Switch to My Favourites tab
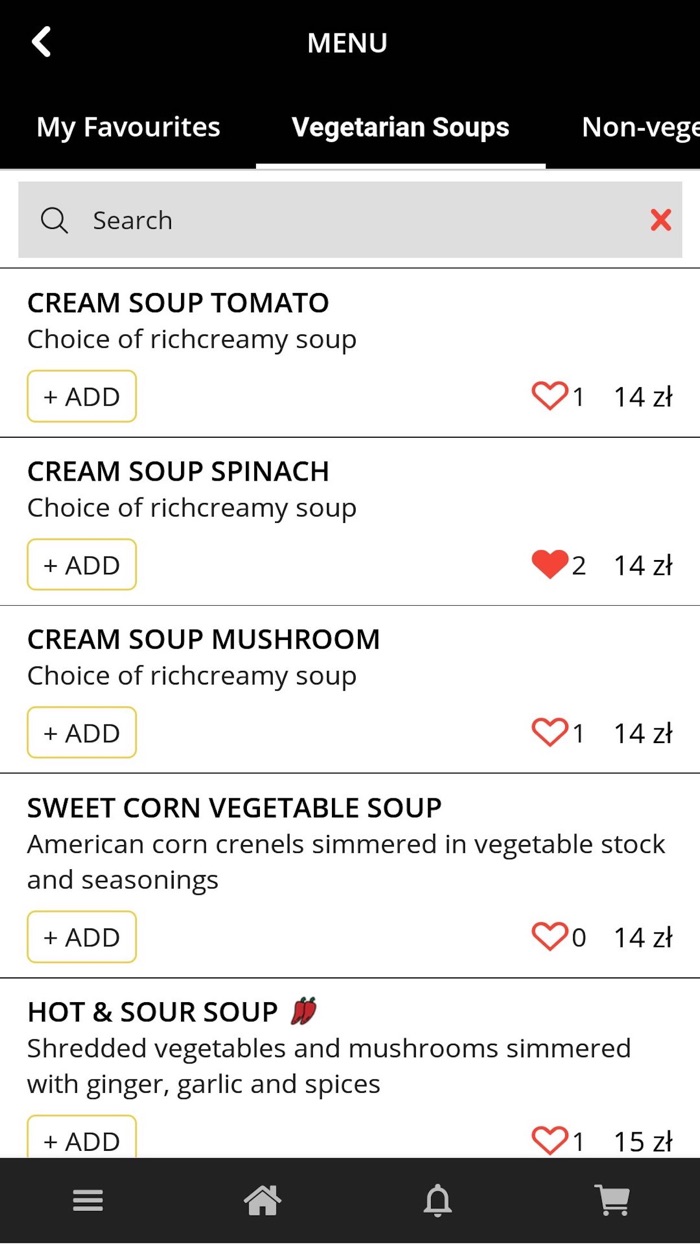700x1244 pixels. click(128, 128)
